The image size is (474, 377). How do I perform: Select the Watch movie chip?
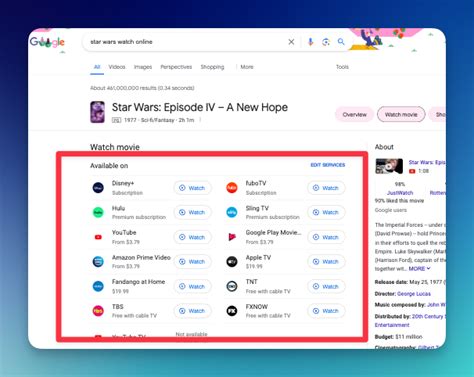point(401,114)
